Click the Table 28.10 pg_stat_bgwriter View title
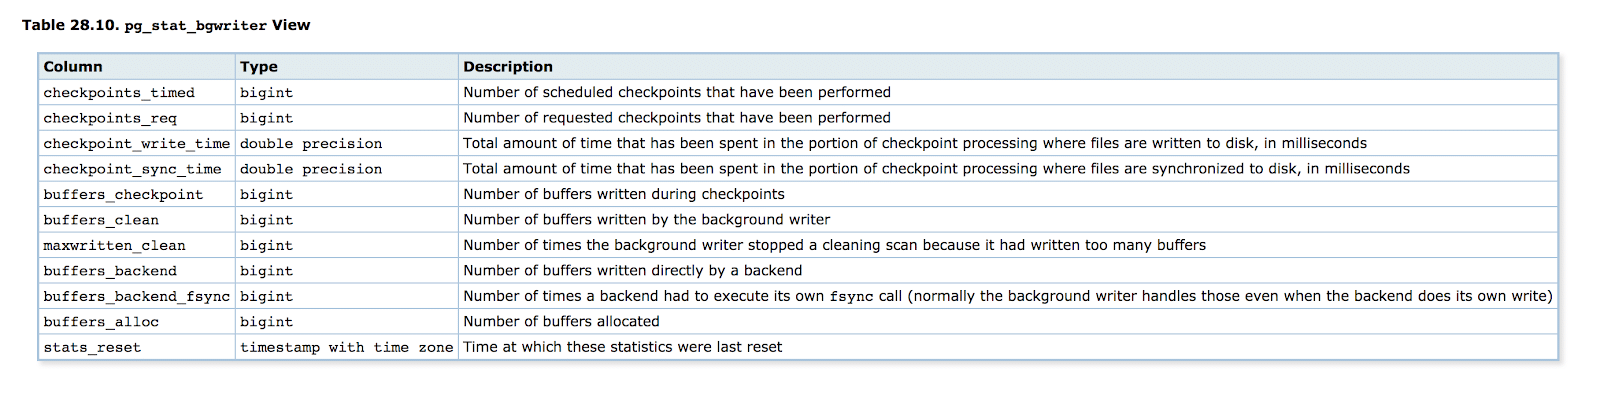This screenshot has height=397, width=1600. tap(166, 25)
